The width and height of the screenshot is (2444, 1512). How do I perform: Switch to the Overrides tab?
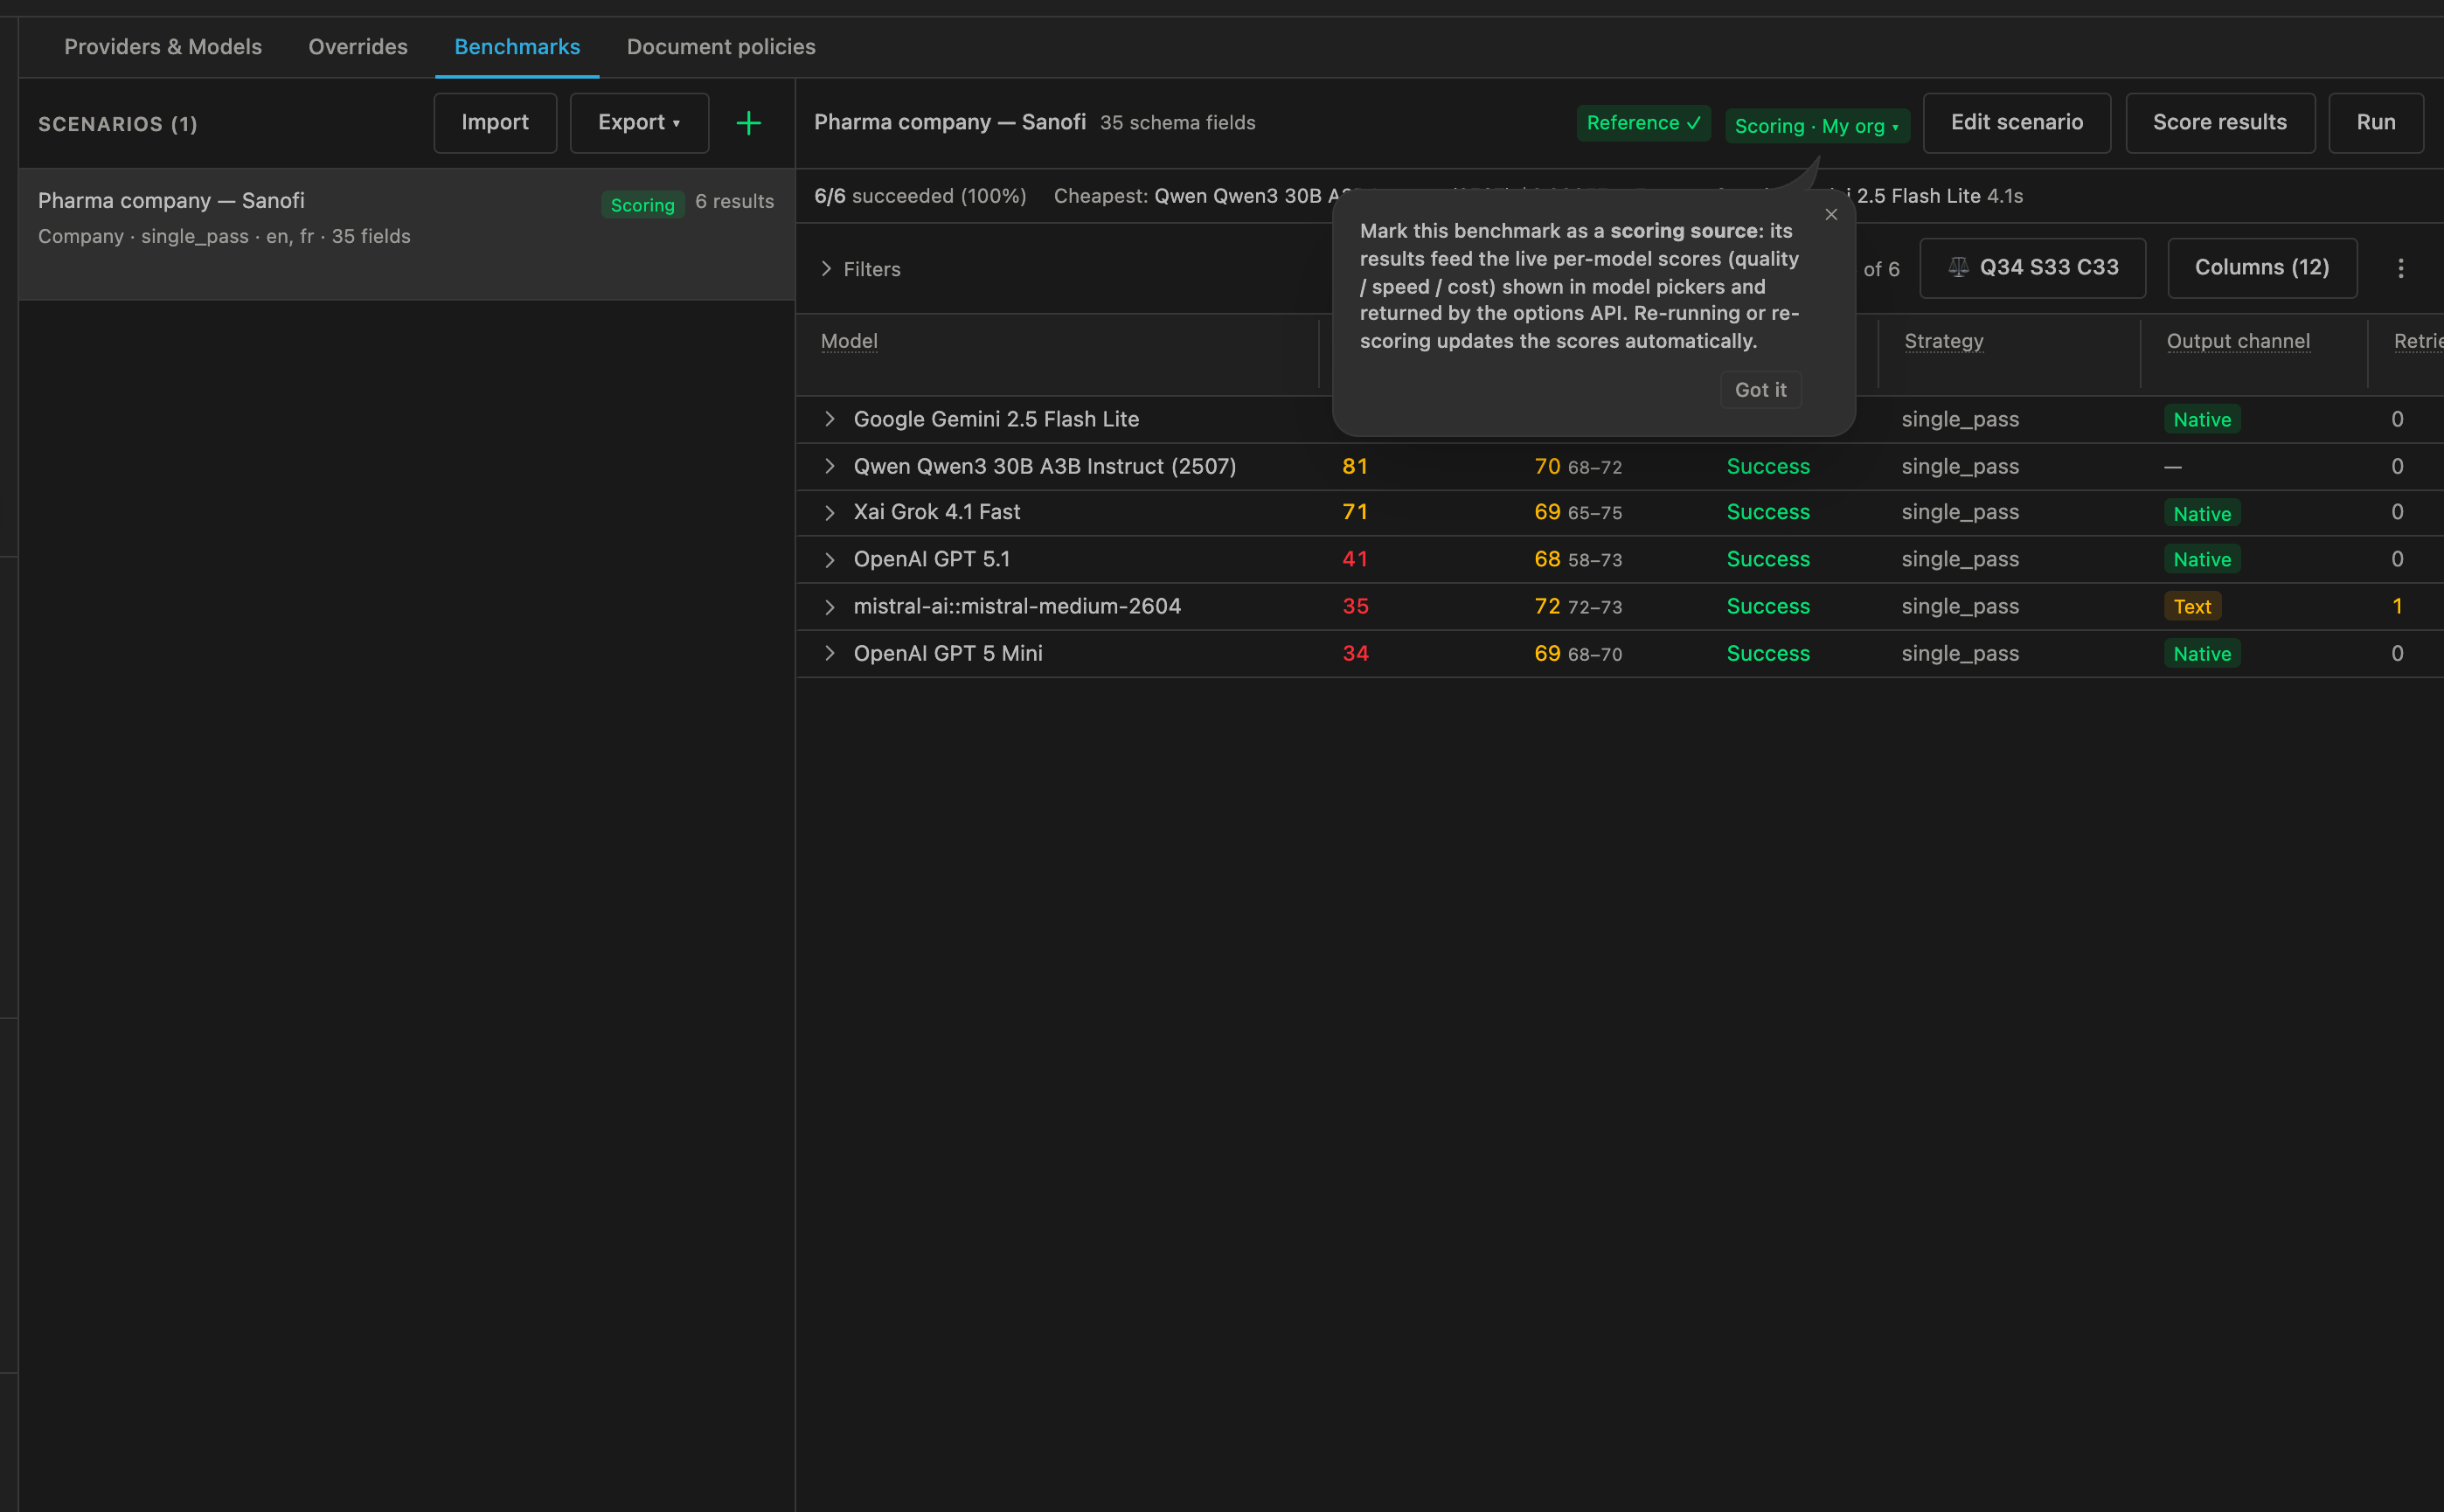[x=358, y=47]
